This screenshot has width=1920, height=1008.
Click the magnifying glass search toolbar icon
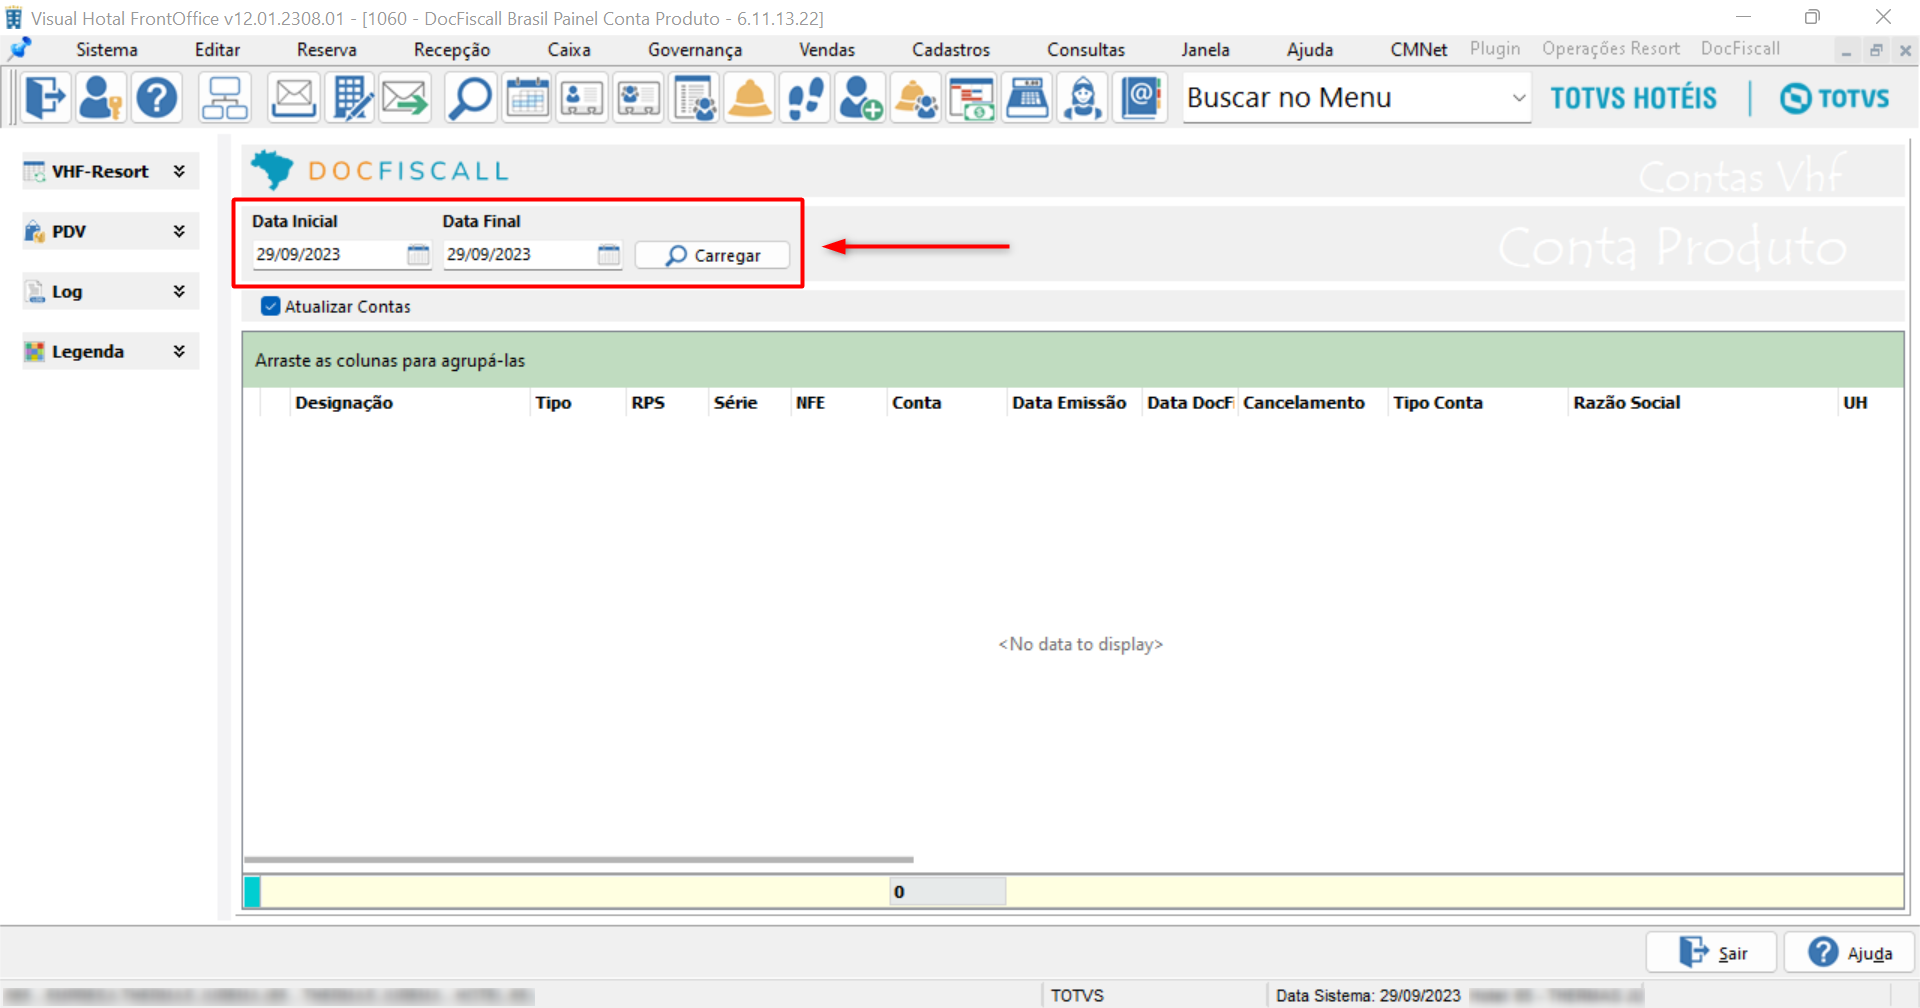point(470,98)
